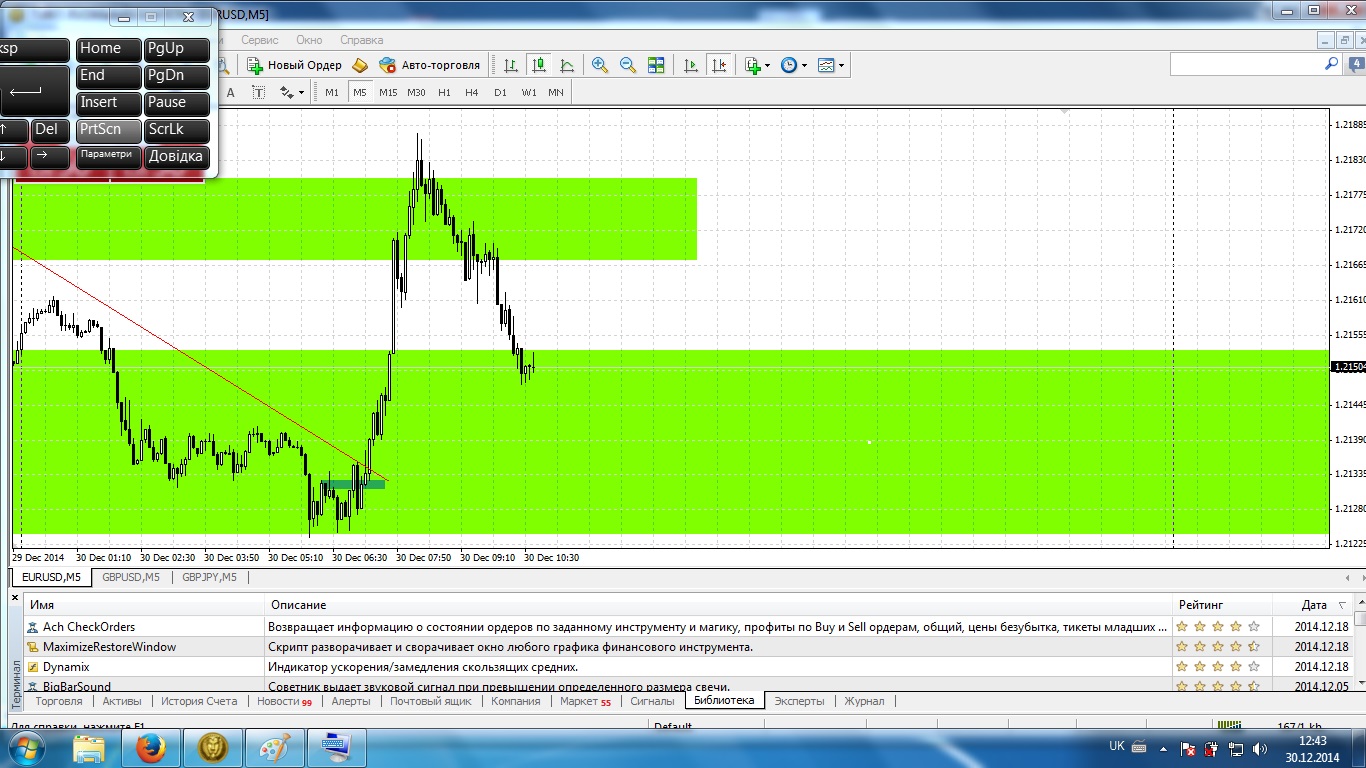Open the chart templates dropdown
The image size is (1366, 768).
point(830,65)
